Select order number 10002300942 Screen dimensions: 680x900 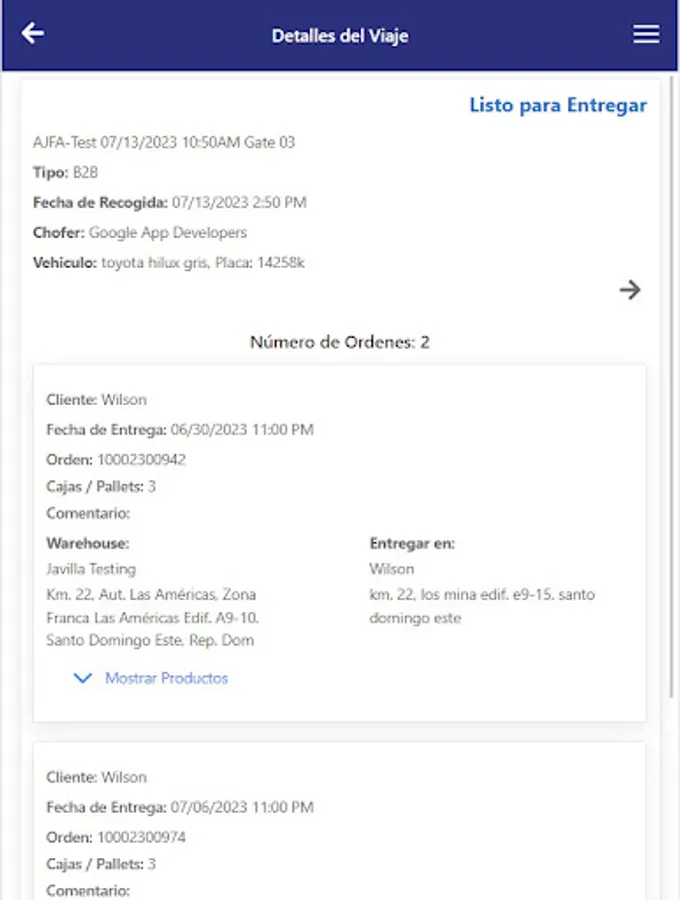tap(141, 460)
